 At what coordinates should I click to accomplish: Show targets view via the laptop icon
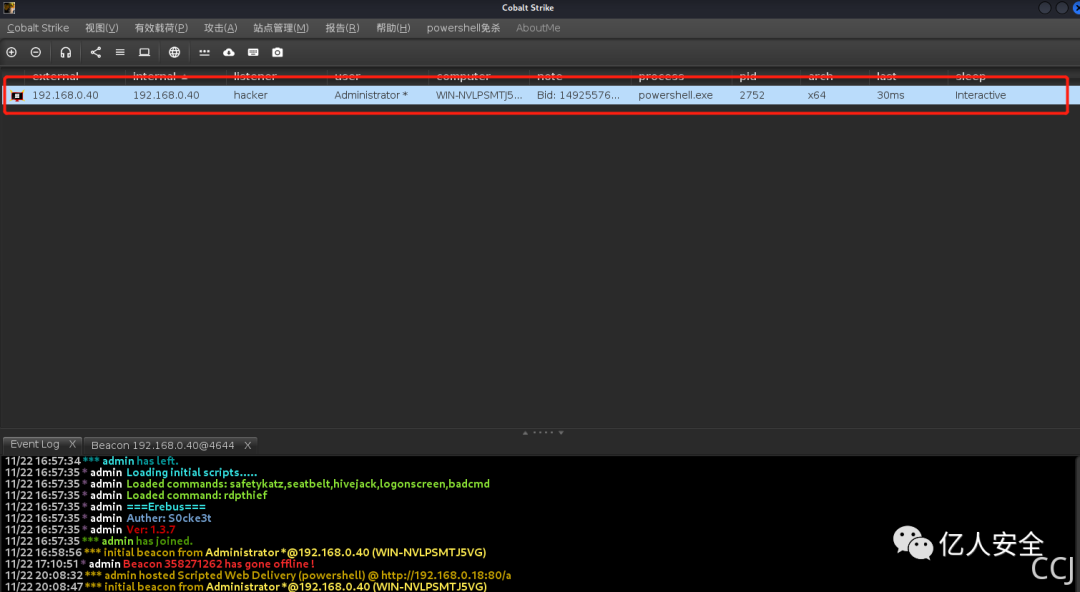pyautogui.click(x=144, y=52)
